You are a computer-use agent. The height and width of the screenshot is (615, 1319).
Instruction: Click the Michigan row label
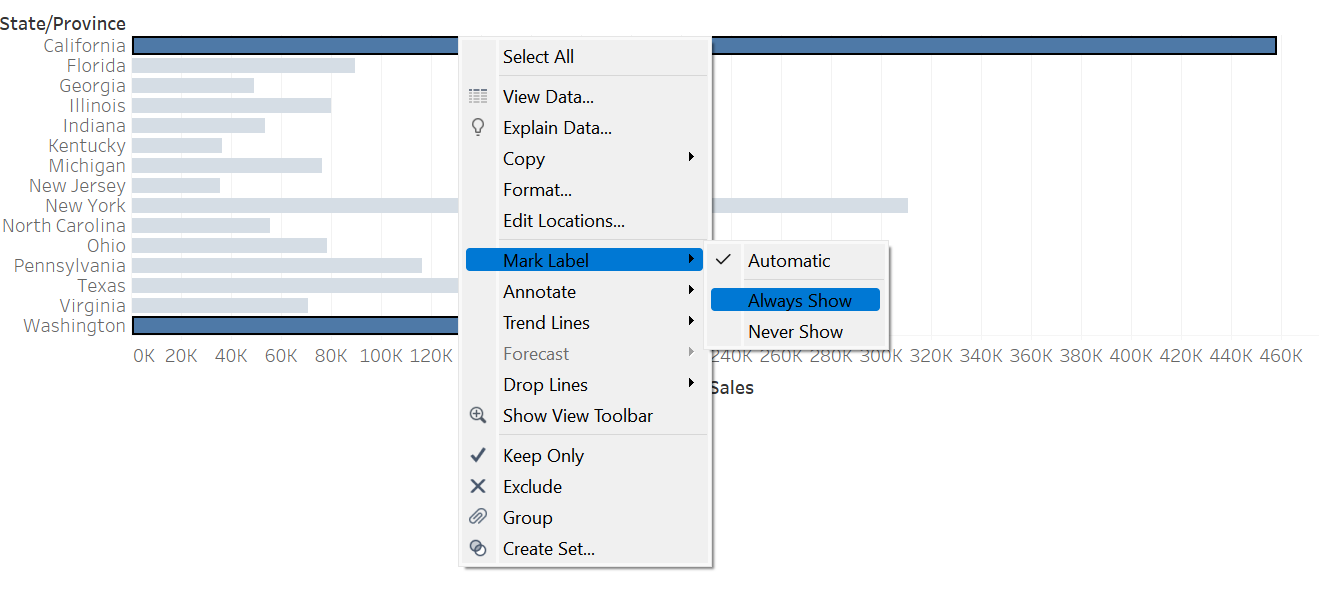pos(88,166)
